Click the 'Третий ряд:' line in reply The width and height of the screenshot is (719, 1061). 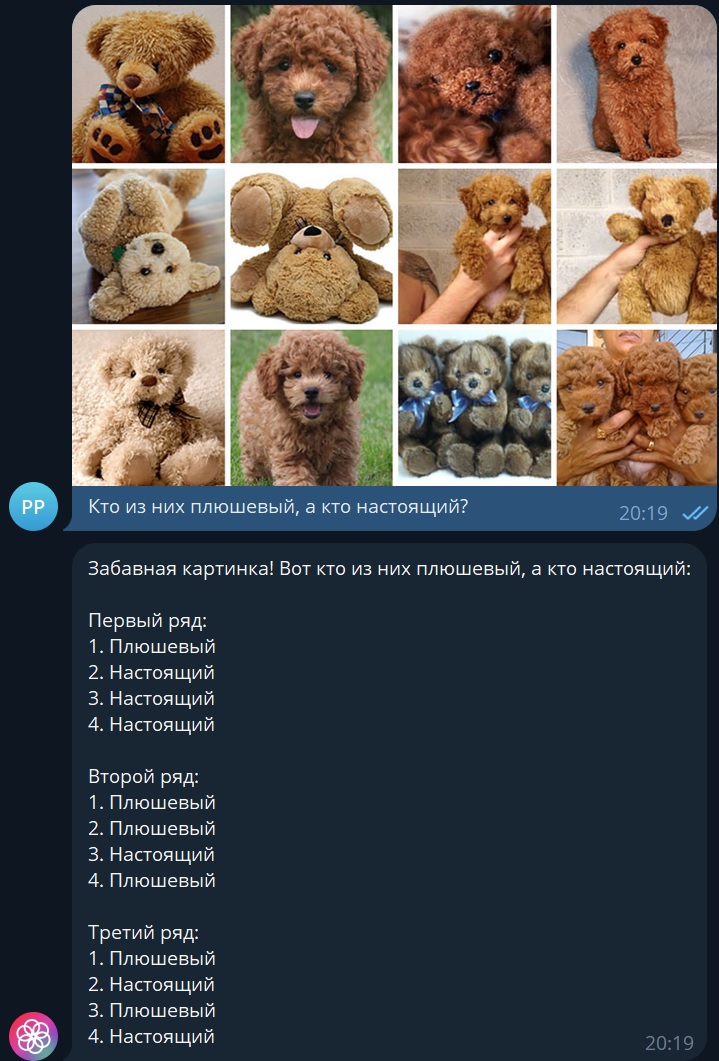pyautogui.click(x=143, y=933)
